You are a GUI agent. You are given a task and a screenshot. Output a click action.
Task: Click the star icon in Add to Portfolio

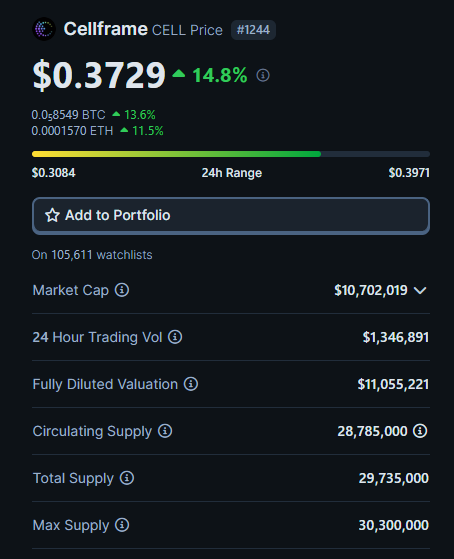(x=52, y=215)
